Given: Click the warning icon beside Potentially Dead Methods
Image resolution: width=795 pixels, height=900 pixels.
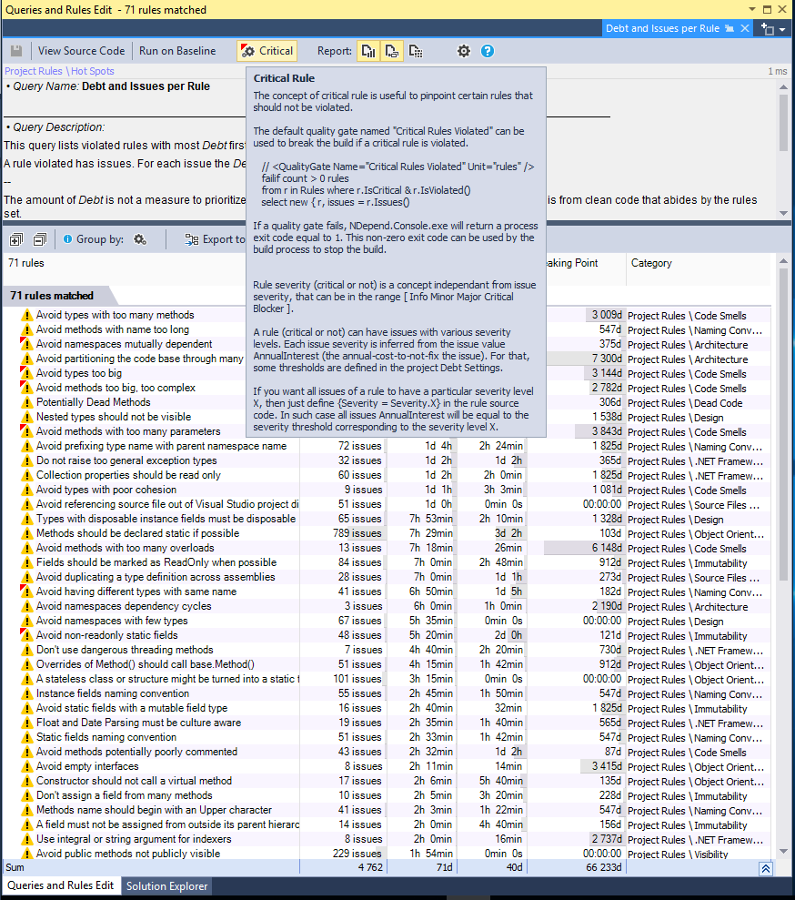Looking at the screenshot, I should point(27,403).
